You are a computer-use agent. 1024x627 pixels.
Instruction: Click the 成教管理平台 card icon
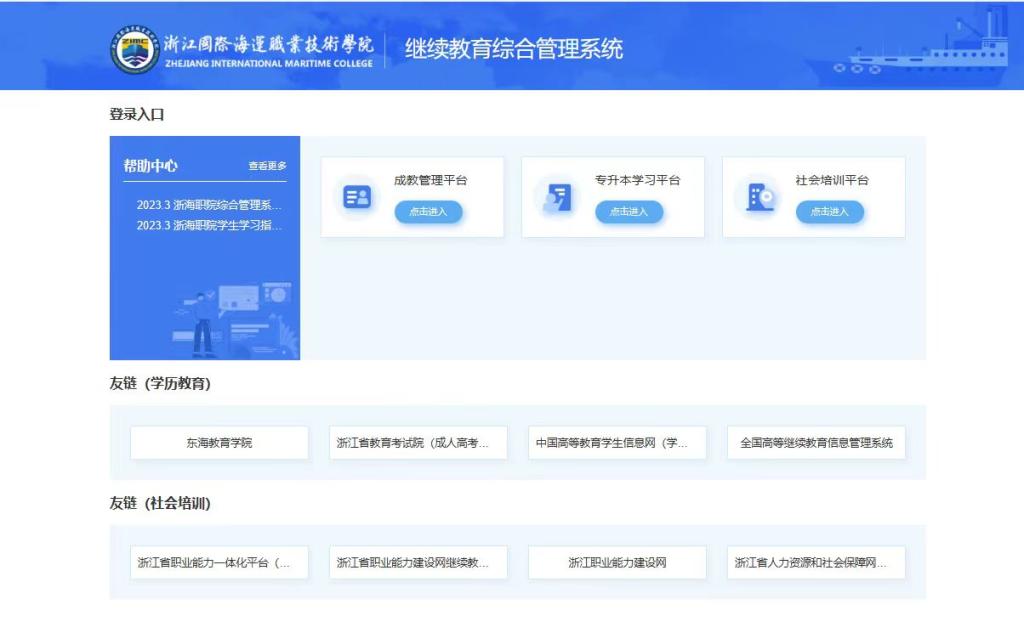[x=357, y=197]
